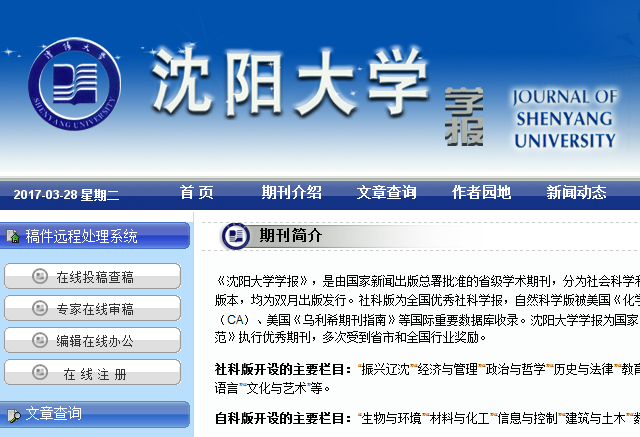The height and width of the screenshot is (437, 640).
Task: Click the icon in the 在线投稿查稿 button
Action: [x=40, y=276]
